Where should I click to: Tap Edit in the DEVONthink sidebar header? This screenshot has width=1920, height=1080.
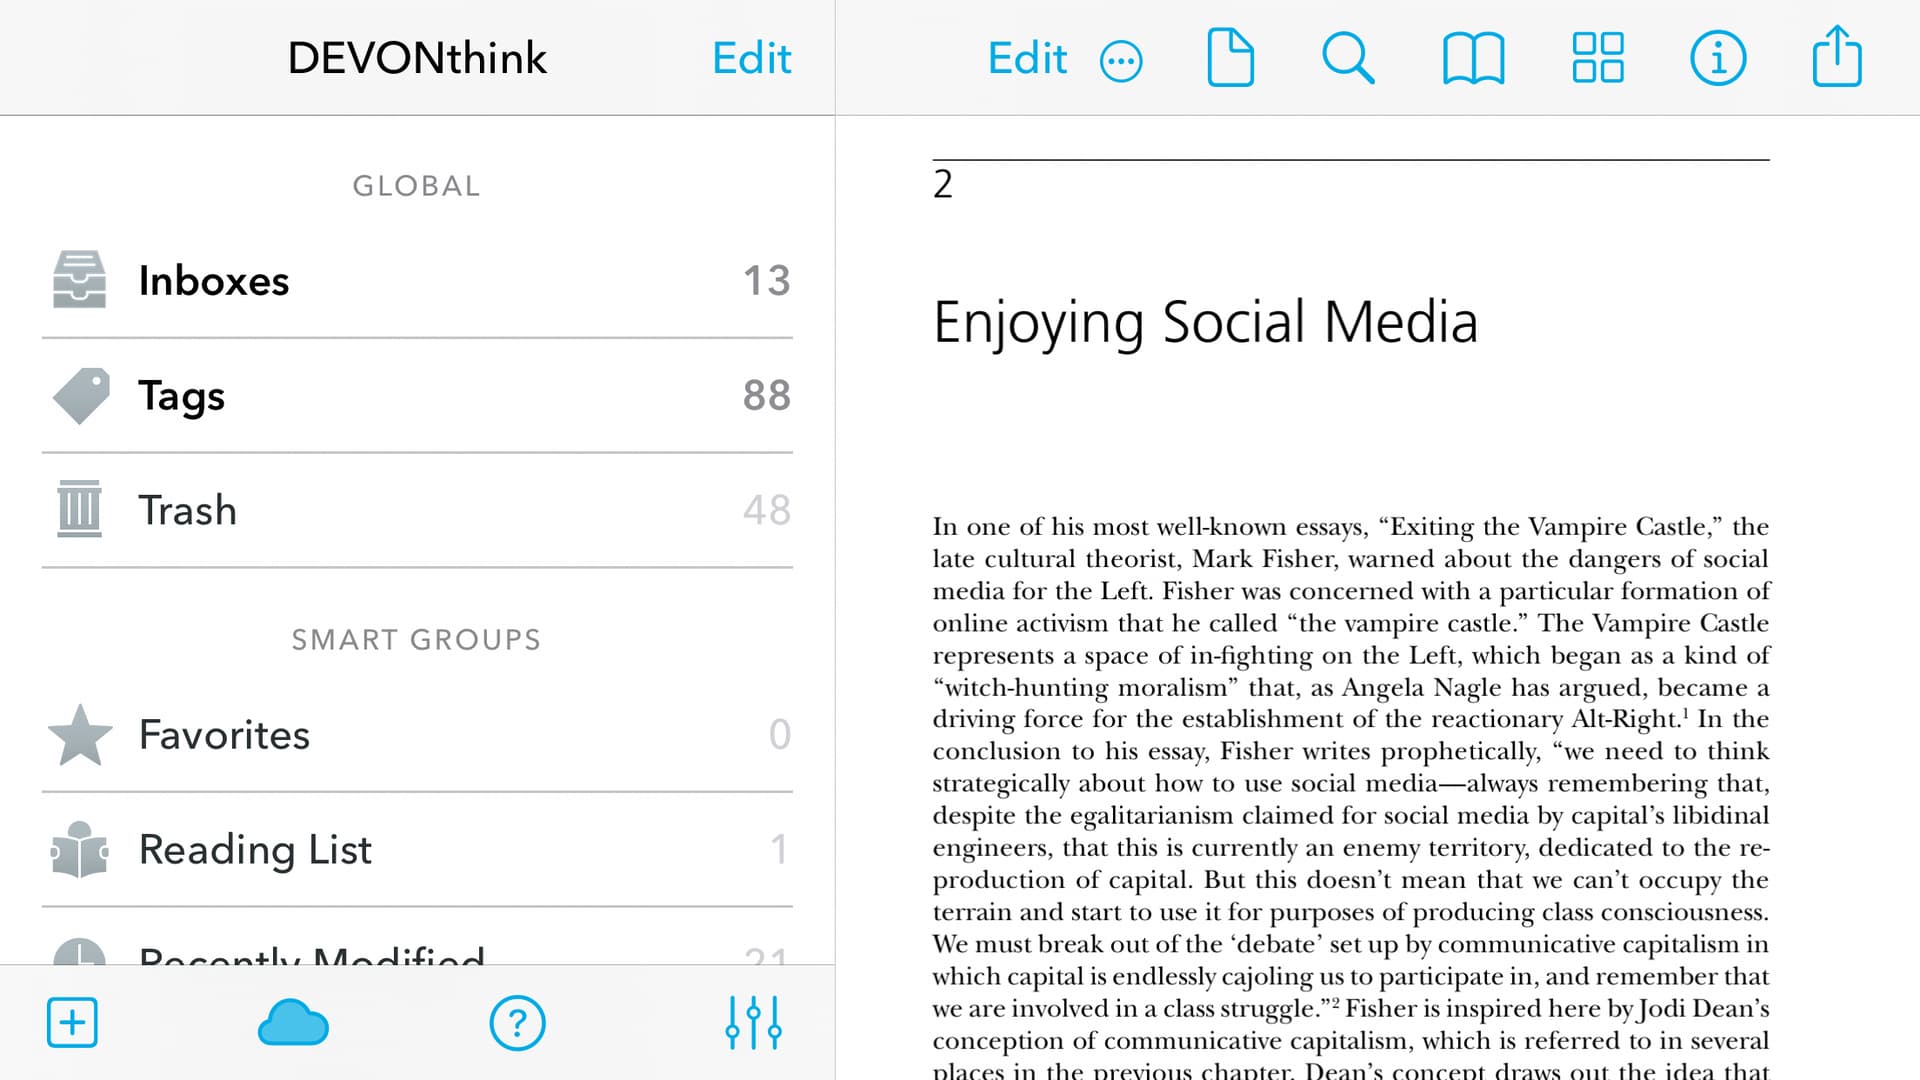click(751, 58)
